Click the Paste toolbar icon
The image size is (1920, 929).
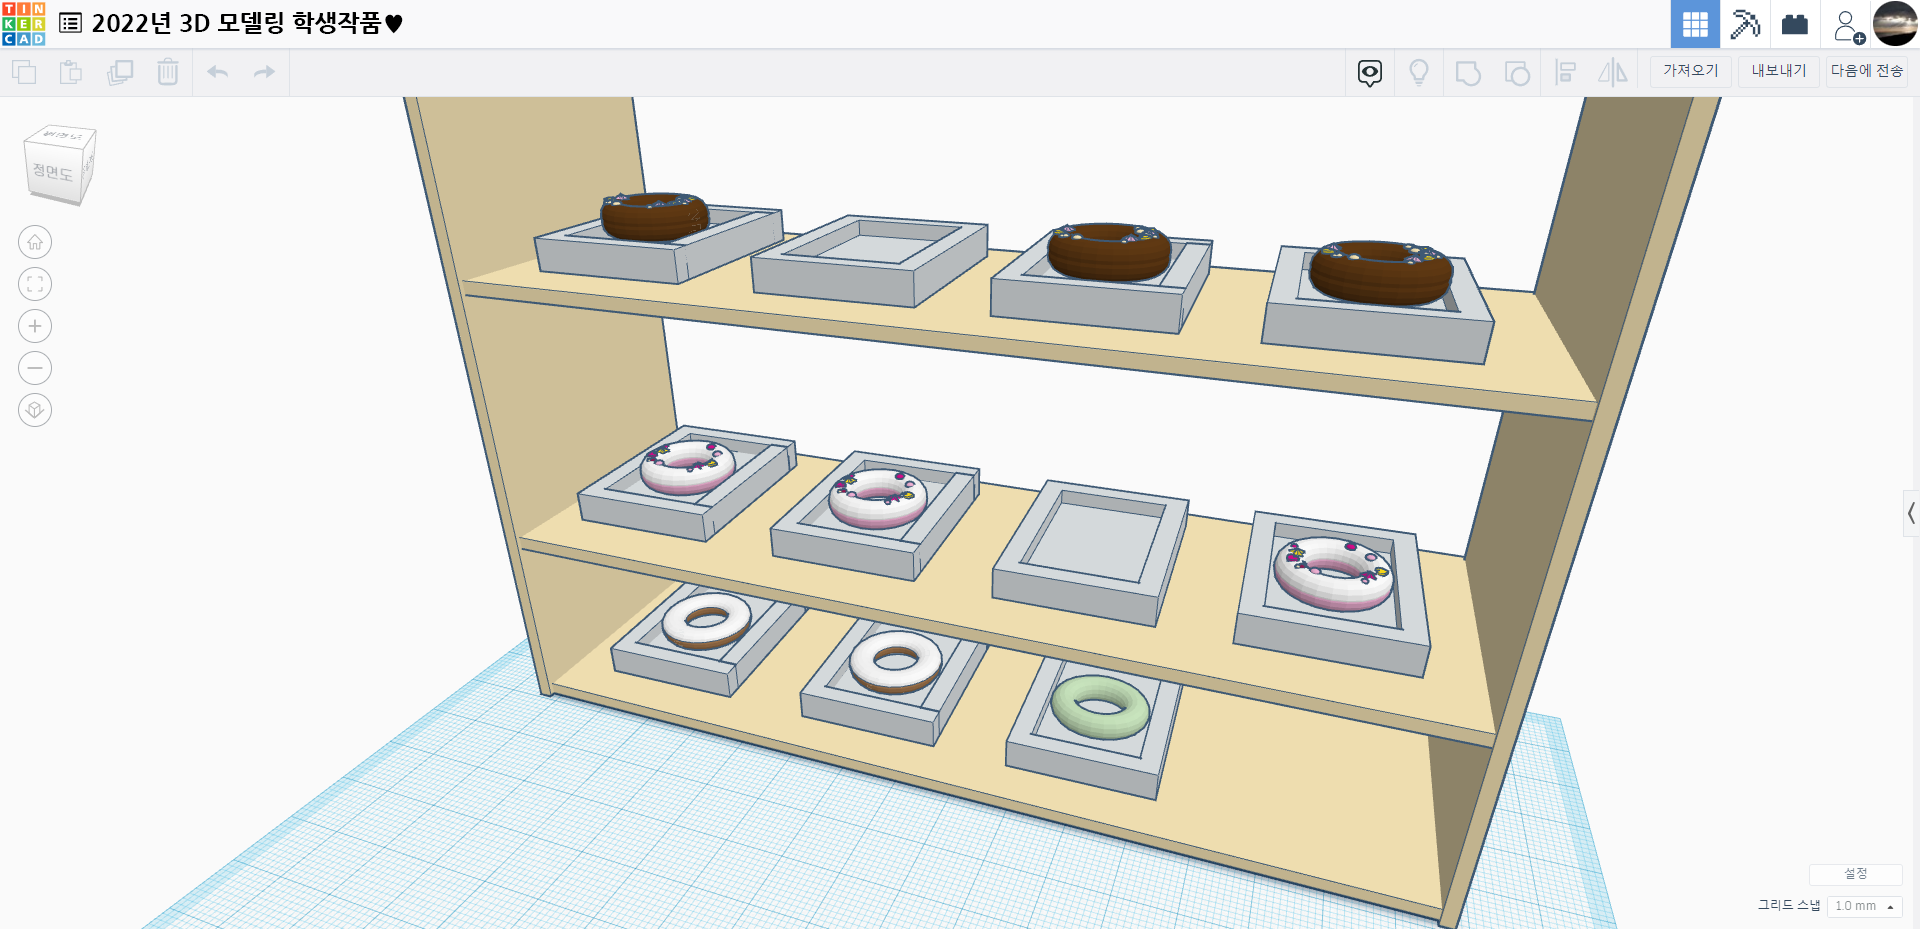(71, 72)
